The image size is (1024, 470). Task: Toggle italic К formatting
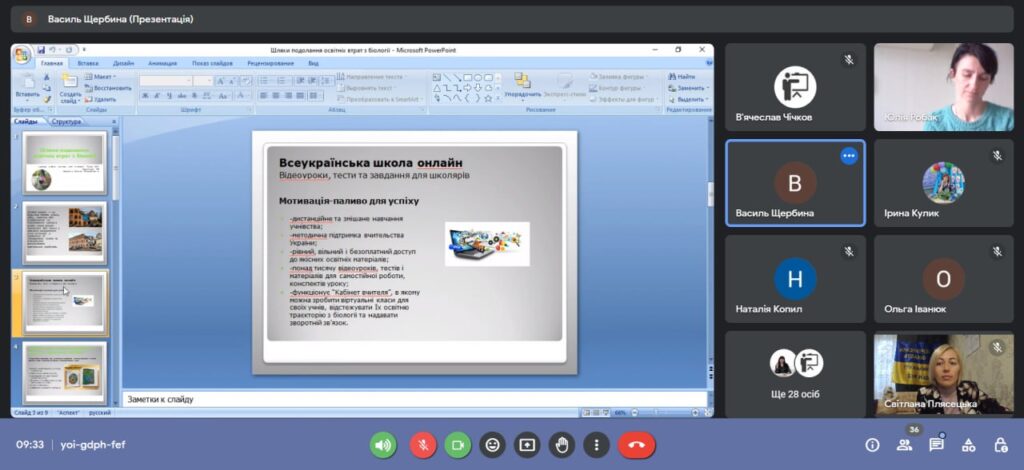157,96
